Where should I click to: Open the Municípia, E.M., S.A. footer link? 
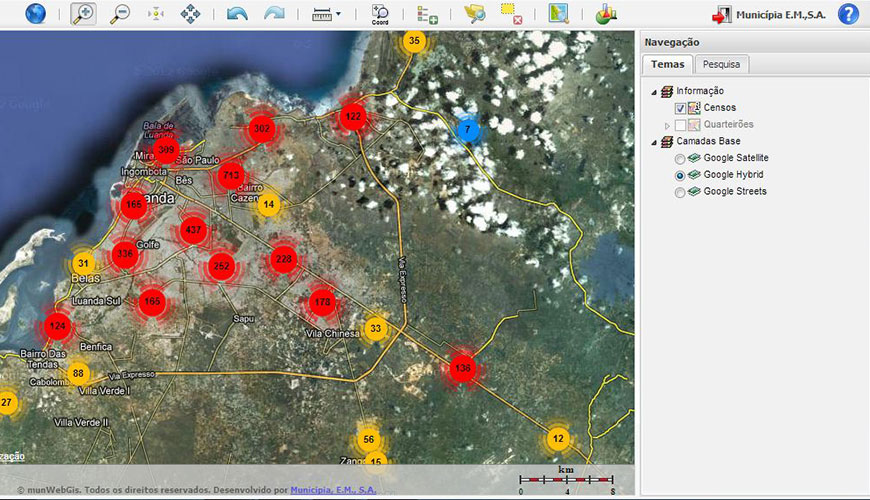coord(333,490)
